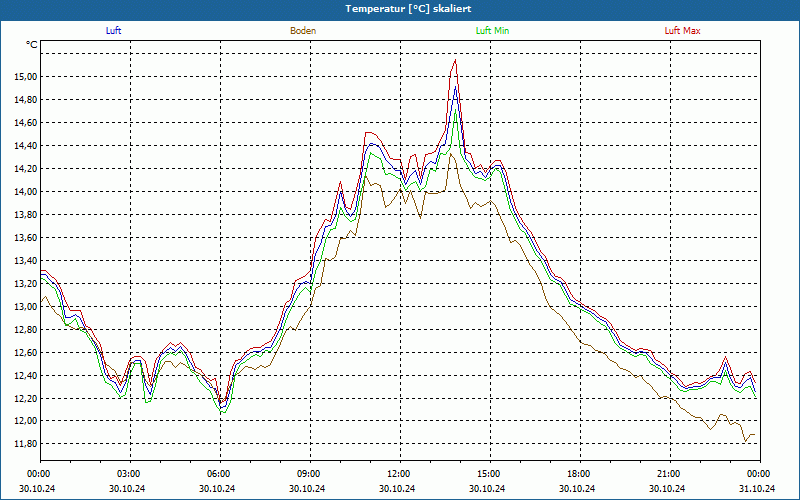Click the '21:00' time axis label
Screen dimensions: 800x500
point(670,473)
